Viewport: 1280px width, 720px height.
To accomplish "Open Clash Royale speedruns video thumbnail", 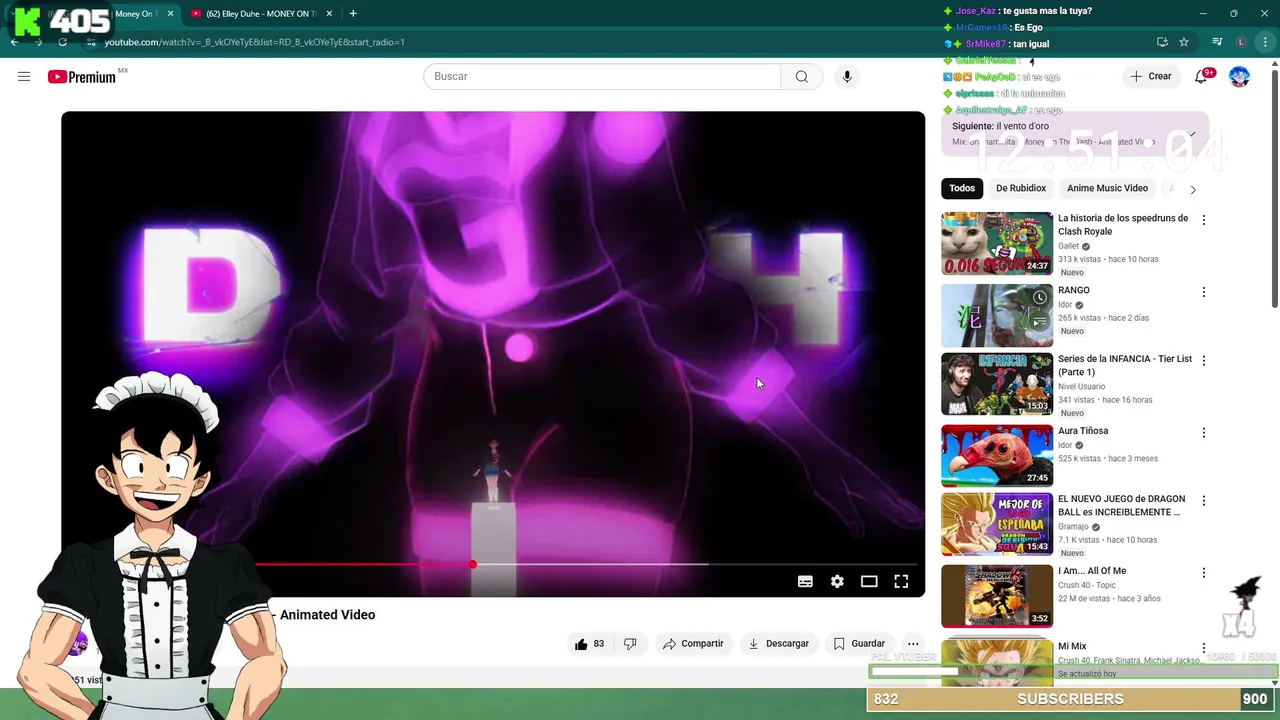I will pos(997,243).
